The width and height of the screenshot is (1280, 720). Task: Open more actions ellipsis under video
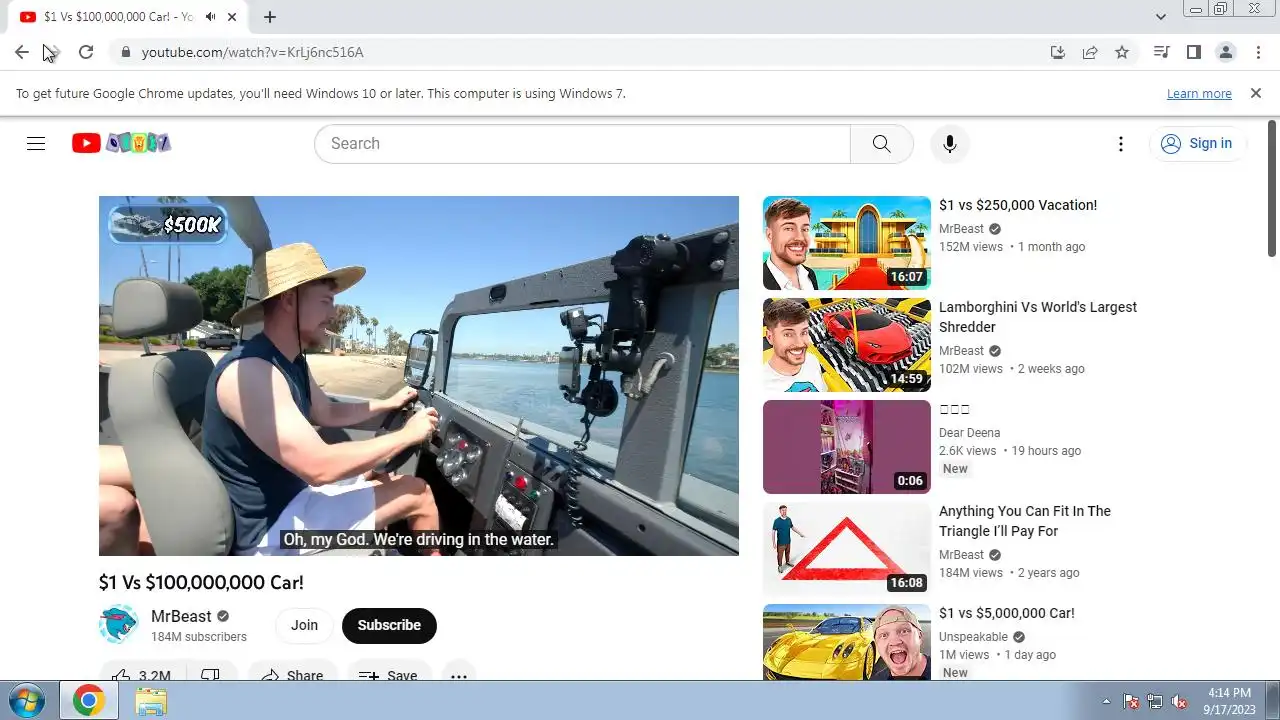[458, 675]
